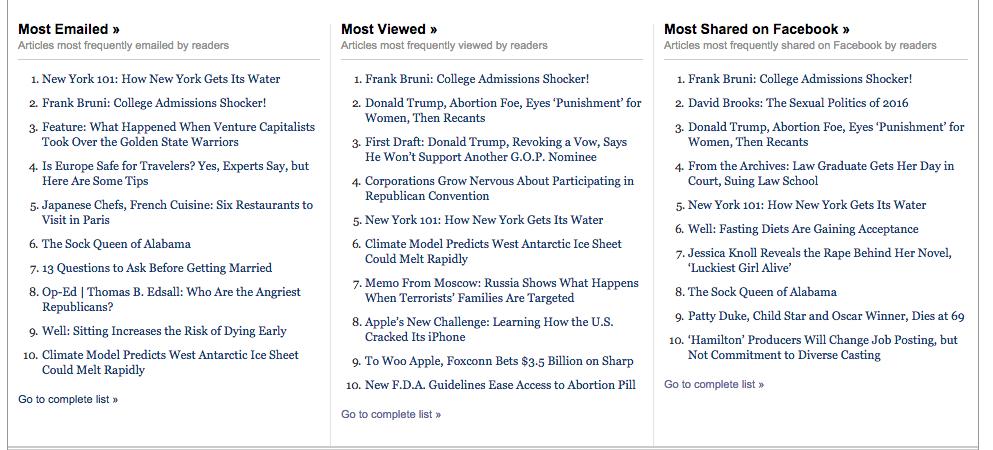Image resolution: width=993 pixels, height=450 pixels.
Task: Open the Golden State Warriors venture capitalists feature
Action: tap(178, 135)
